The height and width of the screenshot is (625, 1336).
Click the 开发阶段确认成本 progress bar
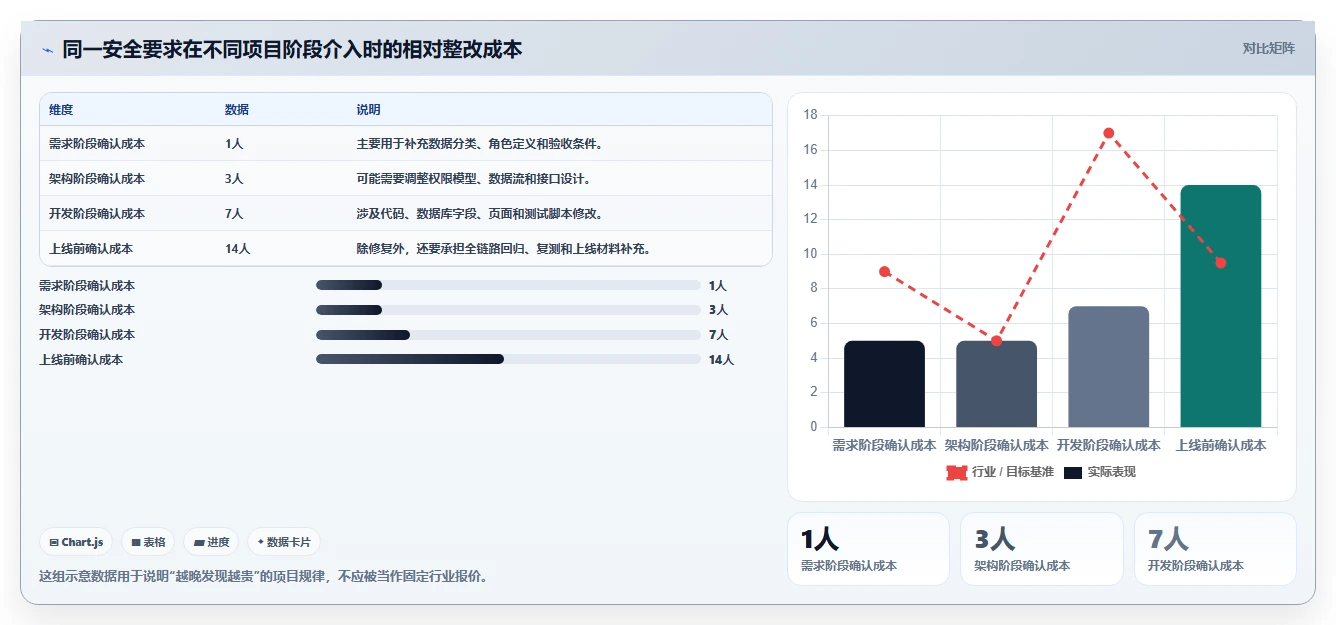click(508, 335)
